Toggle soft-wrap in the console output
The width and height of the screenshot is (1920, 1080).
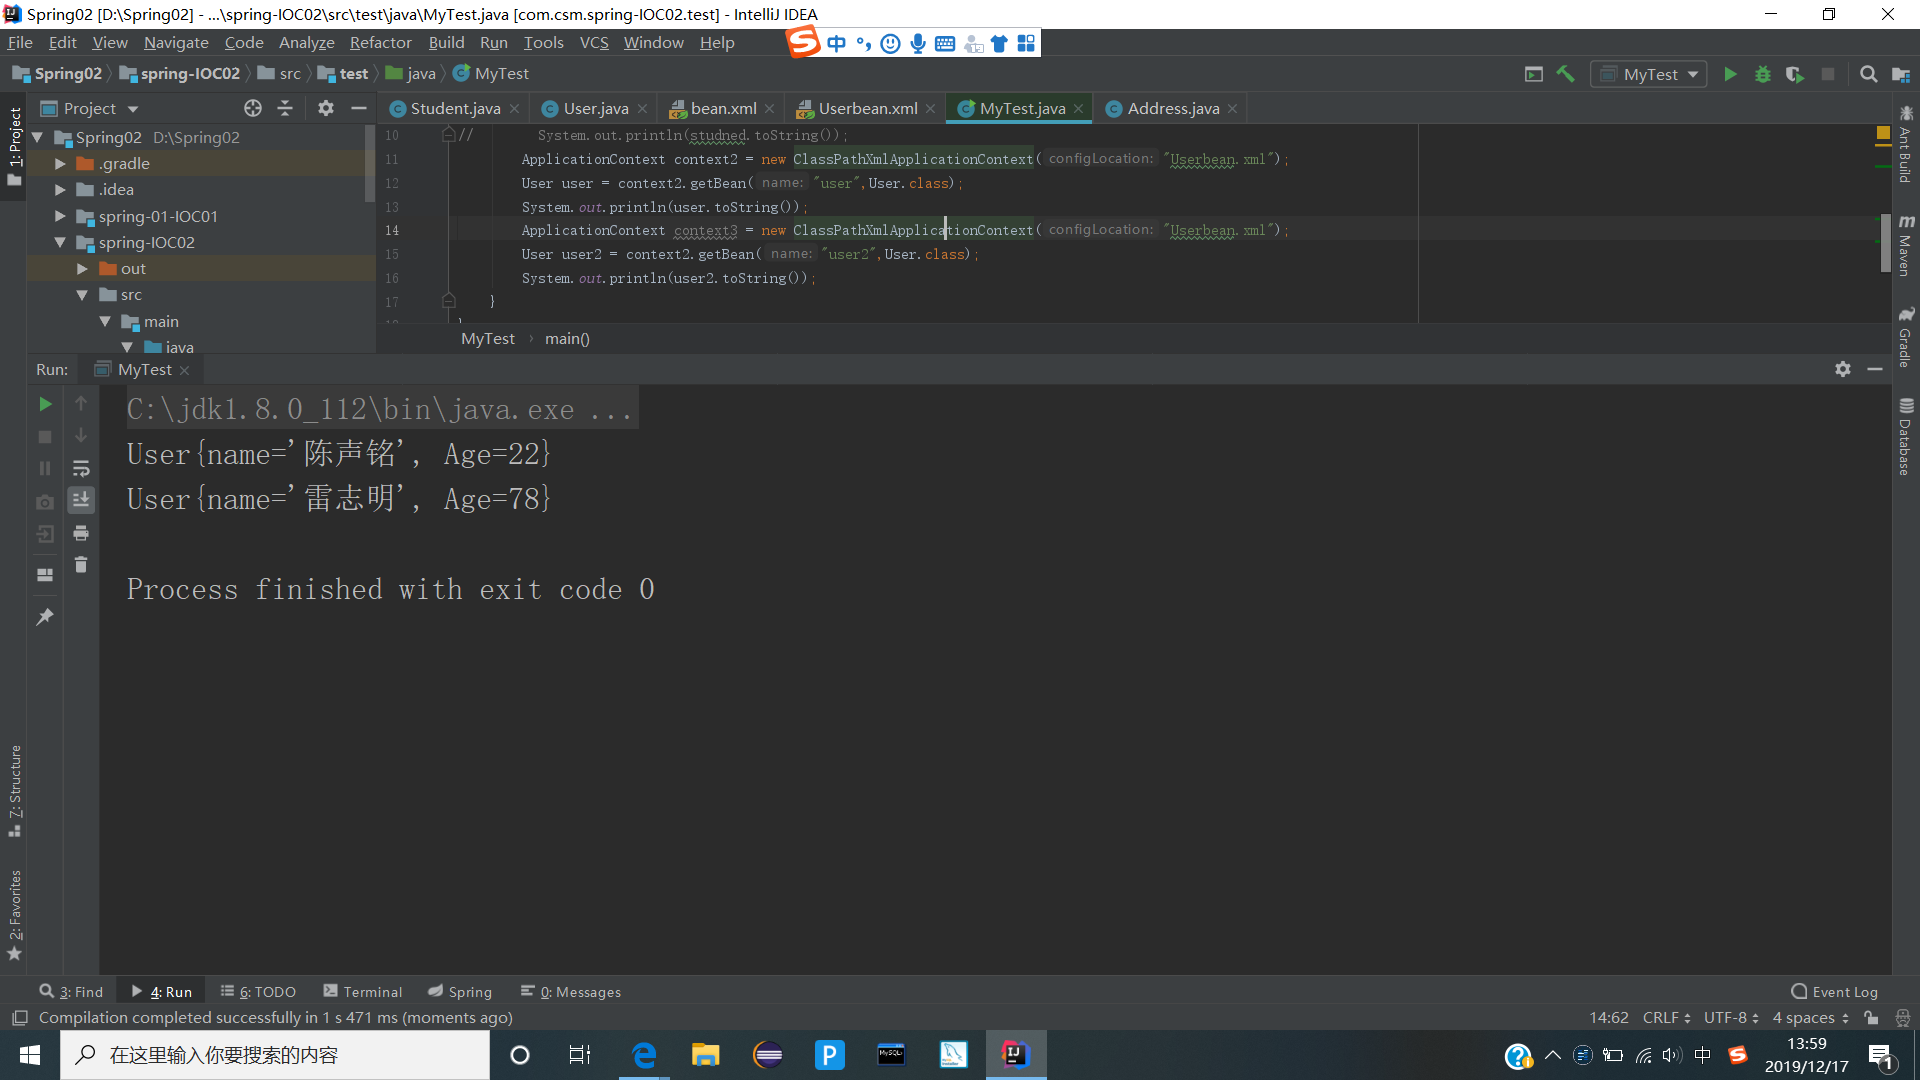(x=81, y=468)
